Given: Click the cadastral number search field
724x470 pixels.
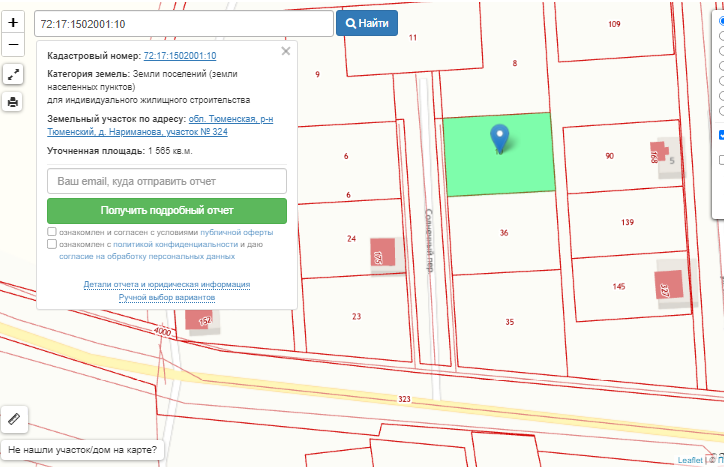Looking at the screenshot, I should pyautogui.click(x=183, y=22).
